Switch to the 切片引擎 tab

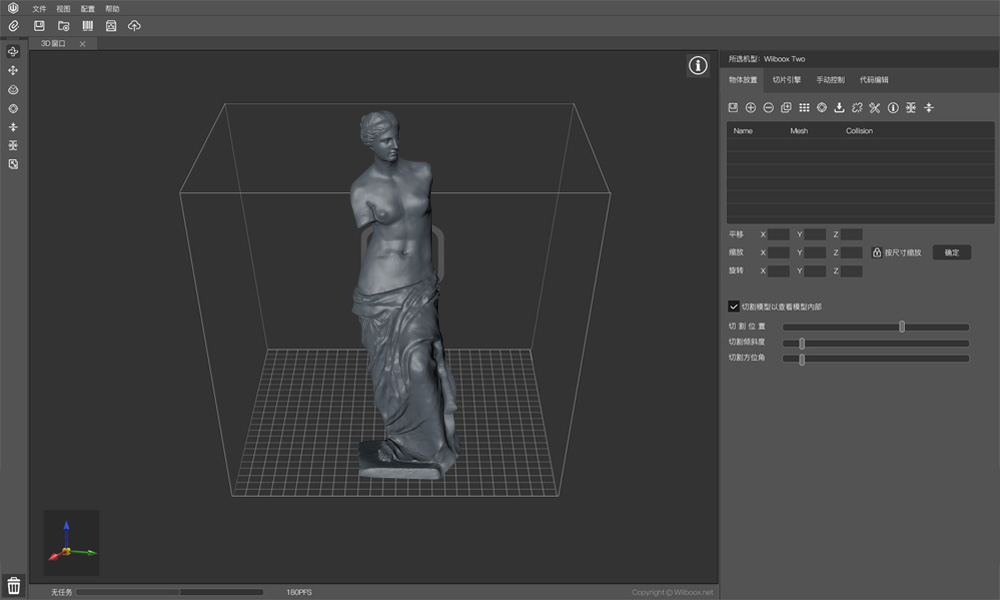point(786,80)
